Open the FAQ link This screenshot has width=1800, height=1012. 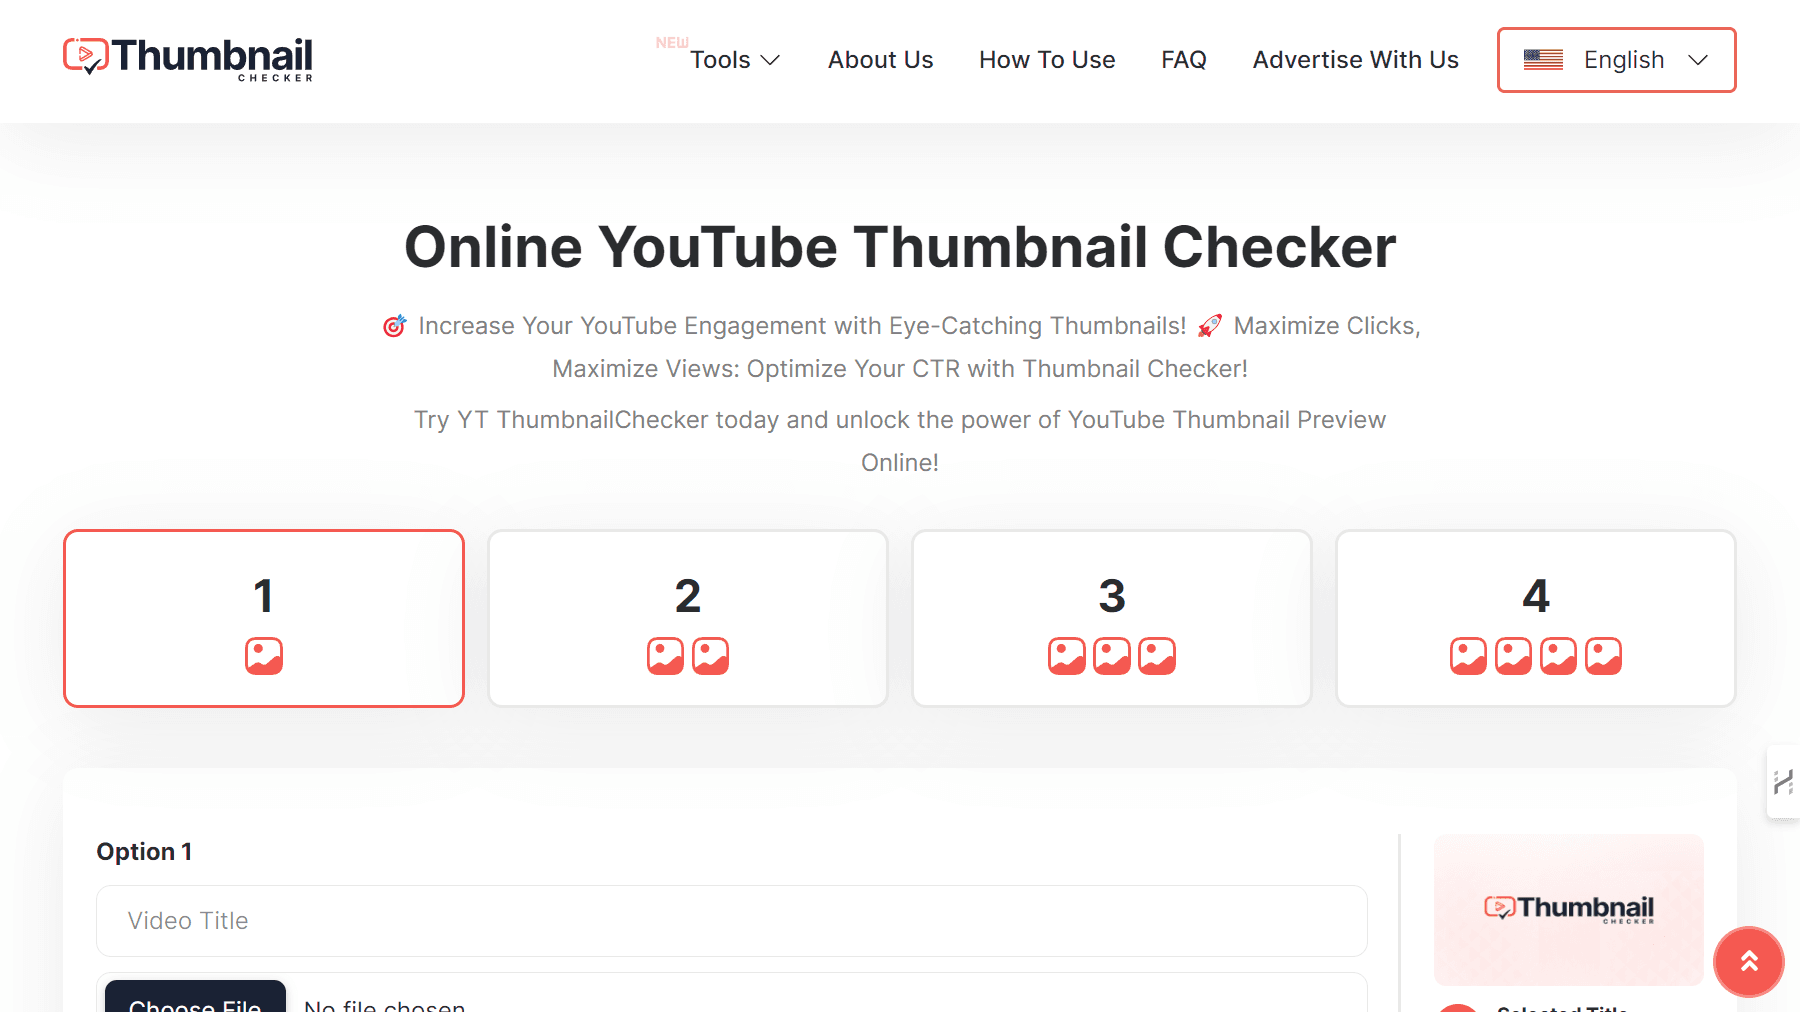pyautogui.click(x=1183, y=60)
